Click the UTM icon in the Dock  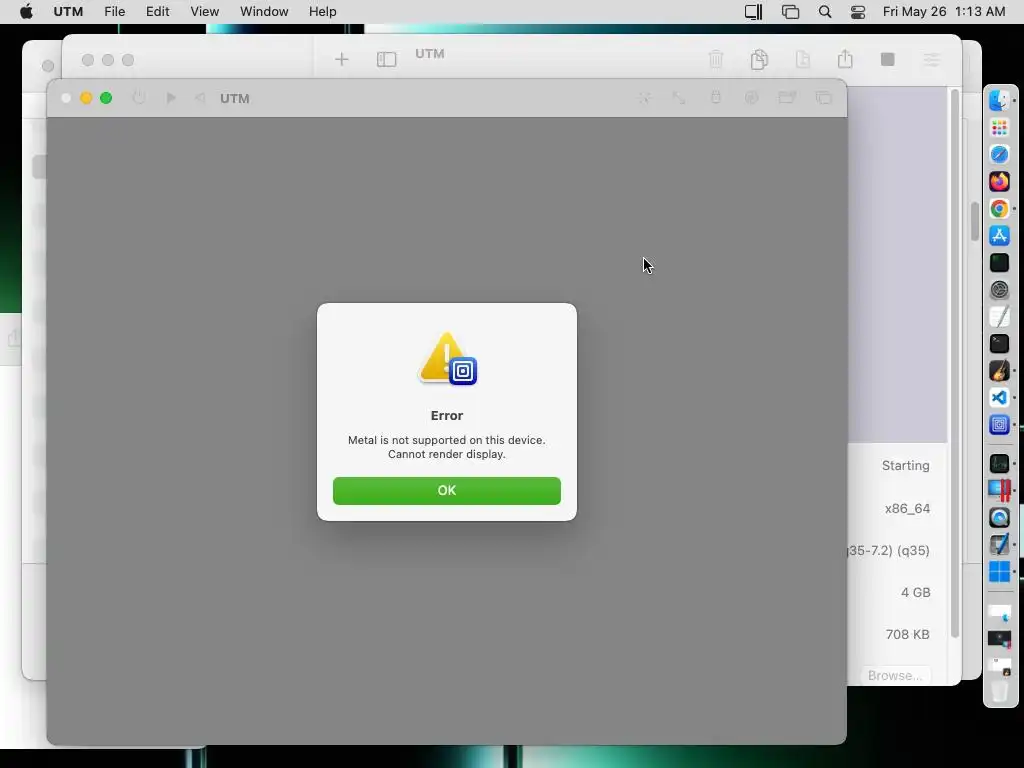(999, 424)
